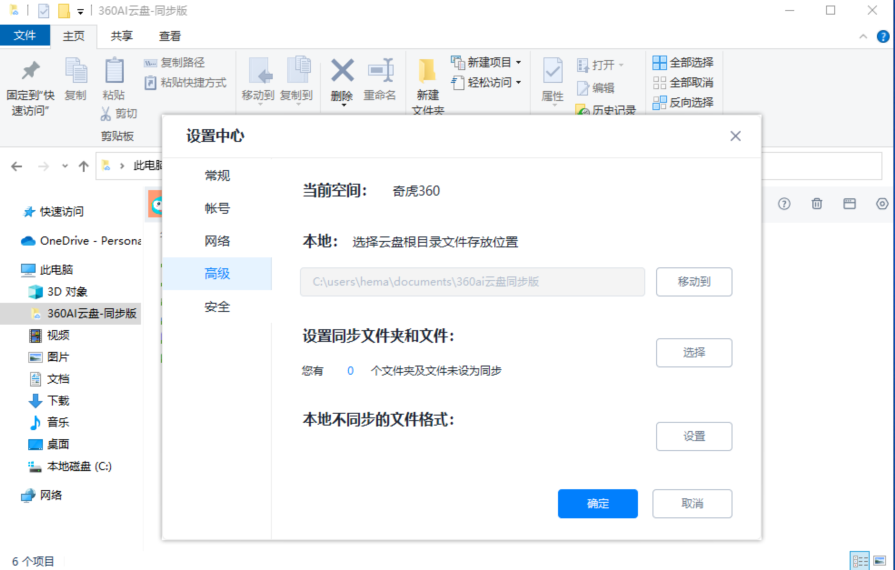This screenshot has height=570, width=895.
Task: Select Desktop (桌面) folder in tree
Action: pyautogui.click(x=49, y=444)
